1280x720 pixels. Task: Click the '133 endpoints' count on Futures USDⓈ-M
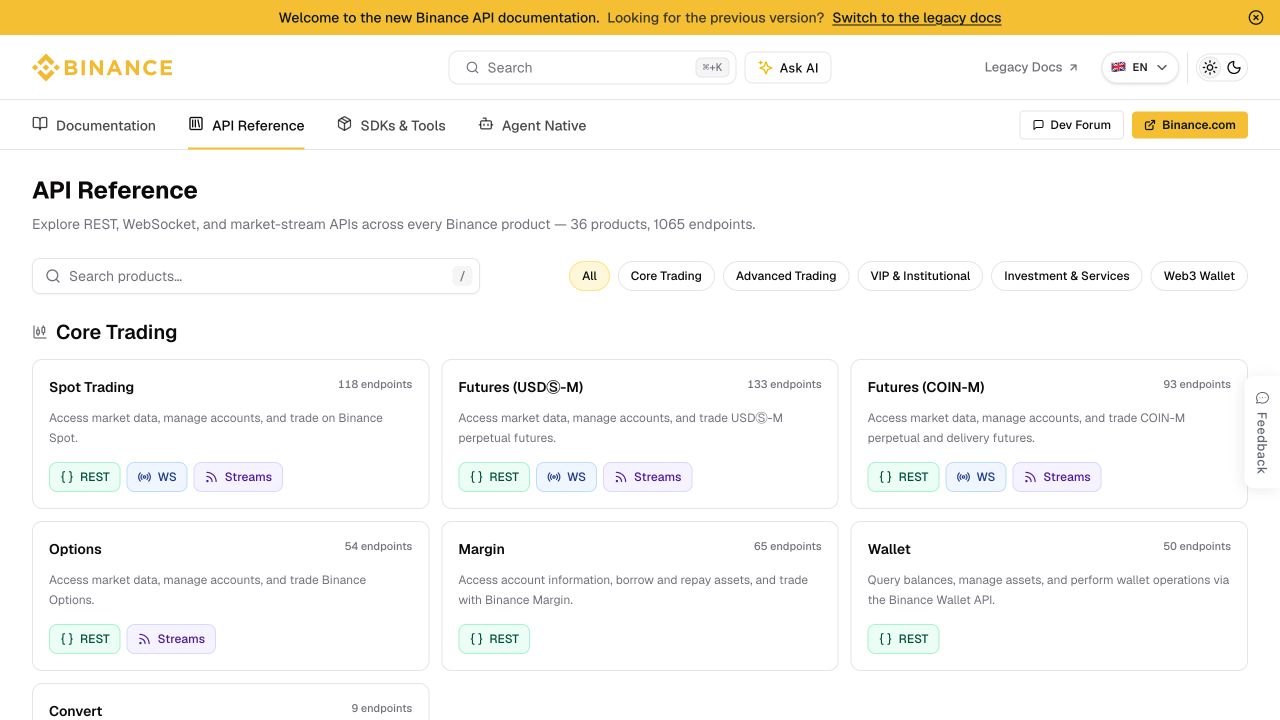[x=784, y=384]
